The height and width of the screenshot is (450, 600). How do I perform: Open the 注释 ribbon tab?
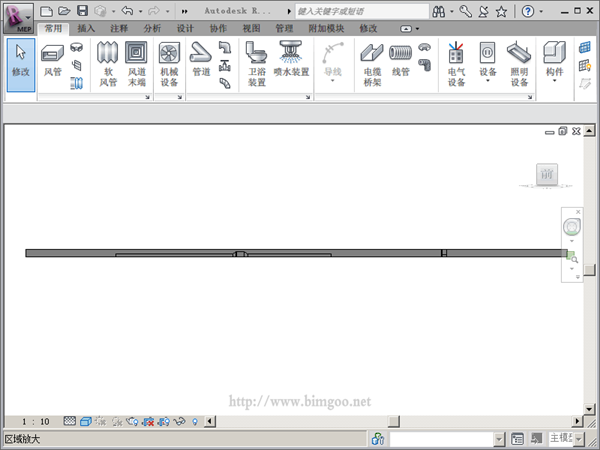tap(119, 28)
